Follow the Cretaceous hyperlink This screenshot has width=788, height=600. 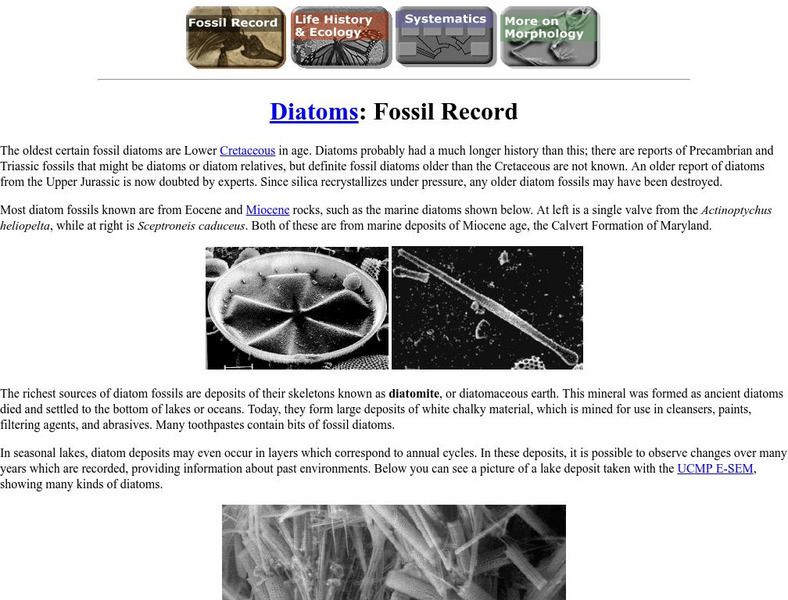[247, 150]
